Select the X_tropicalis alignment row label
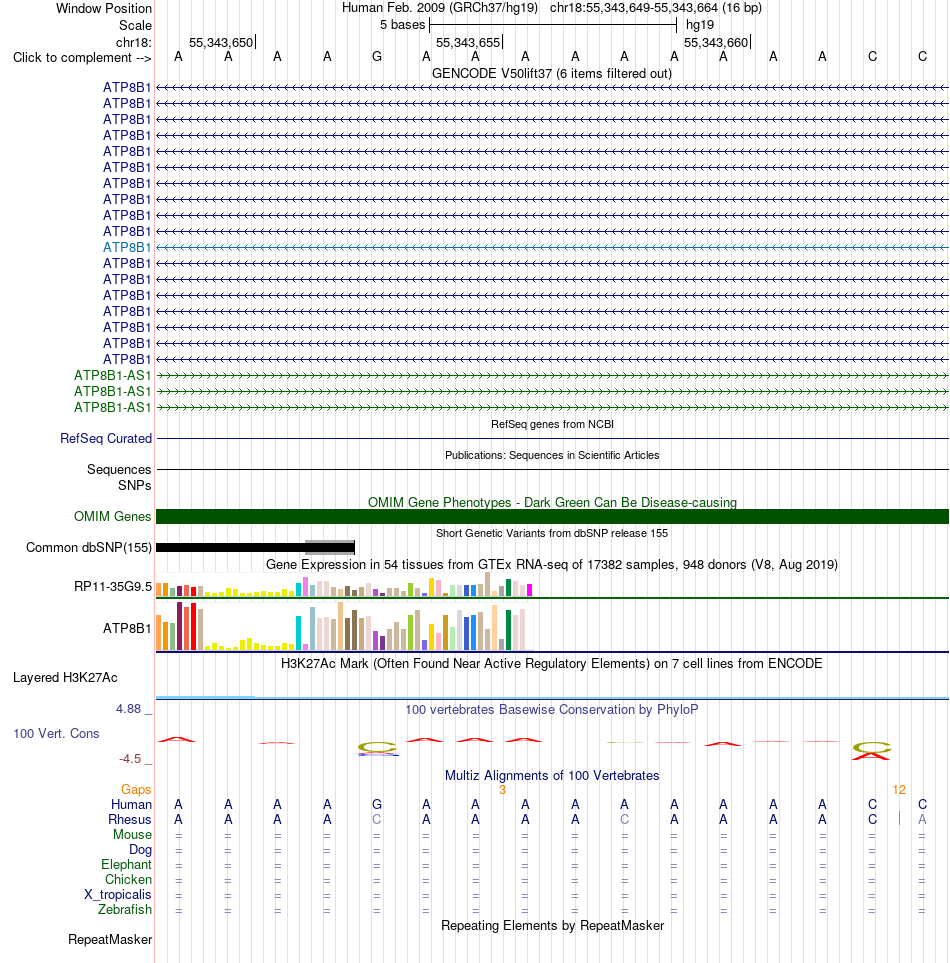This screenshot has height=963, width=950. coord(117,894)
